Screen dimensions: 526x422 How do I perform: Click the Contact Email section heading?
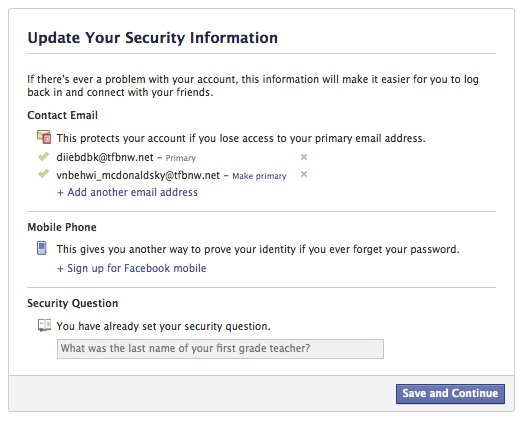(62, 115)
